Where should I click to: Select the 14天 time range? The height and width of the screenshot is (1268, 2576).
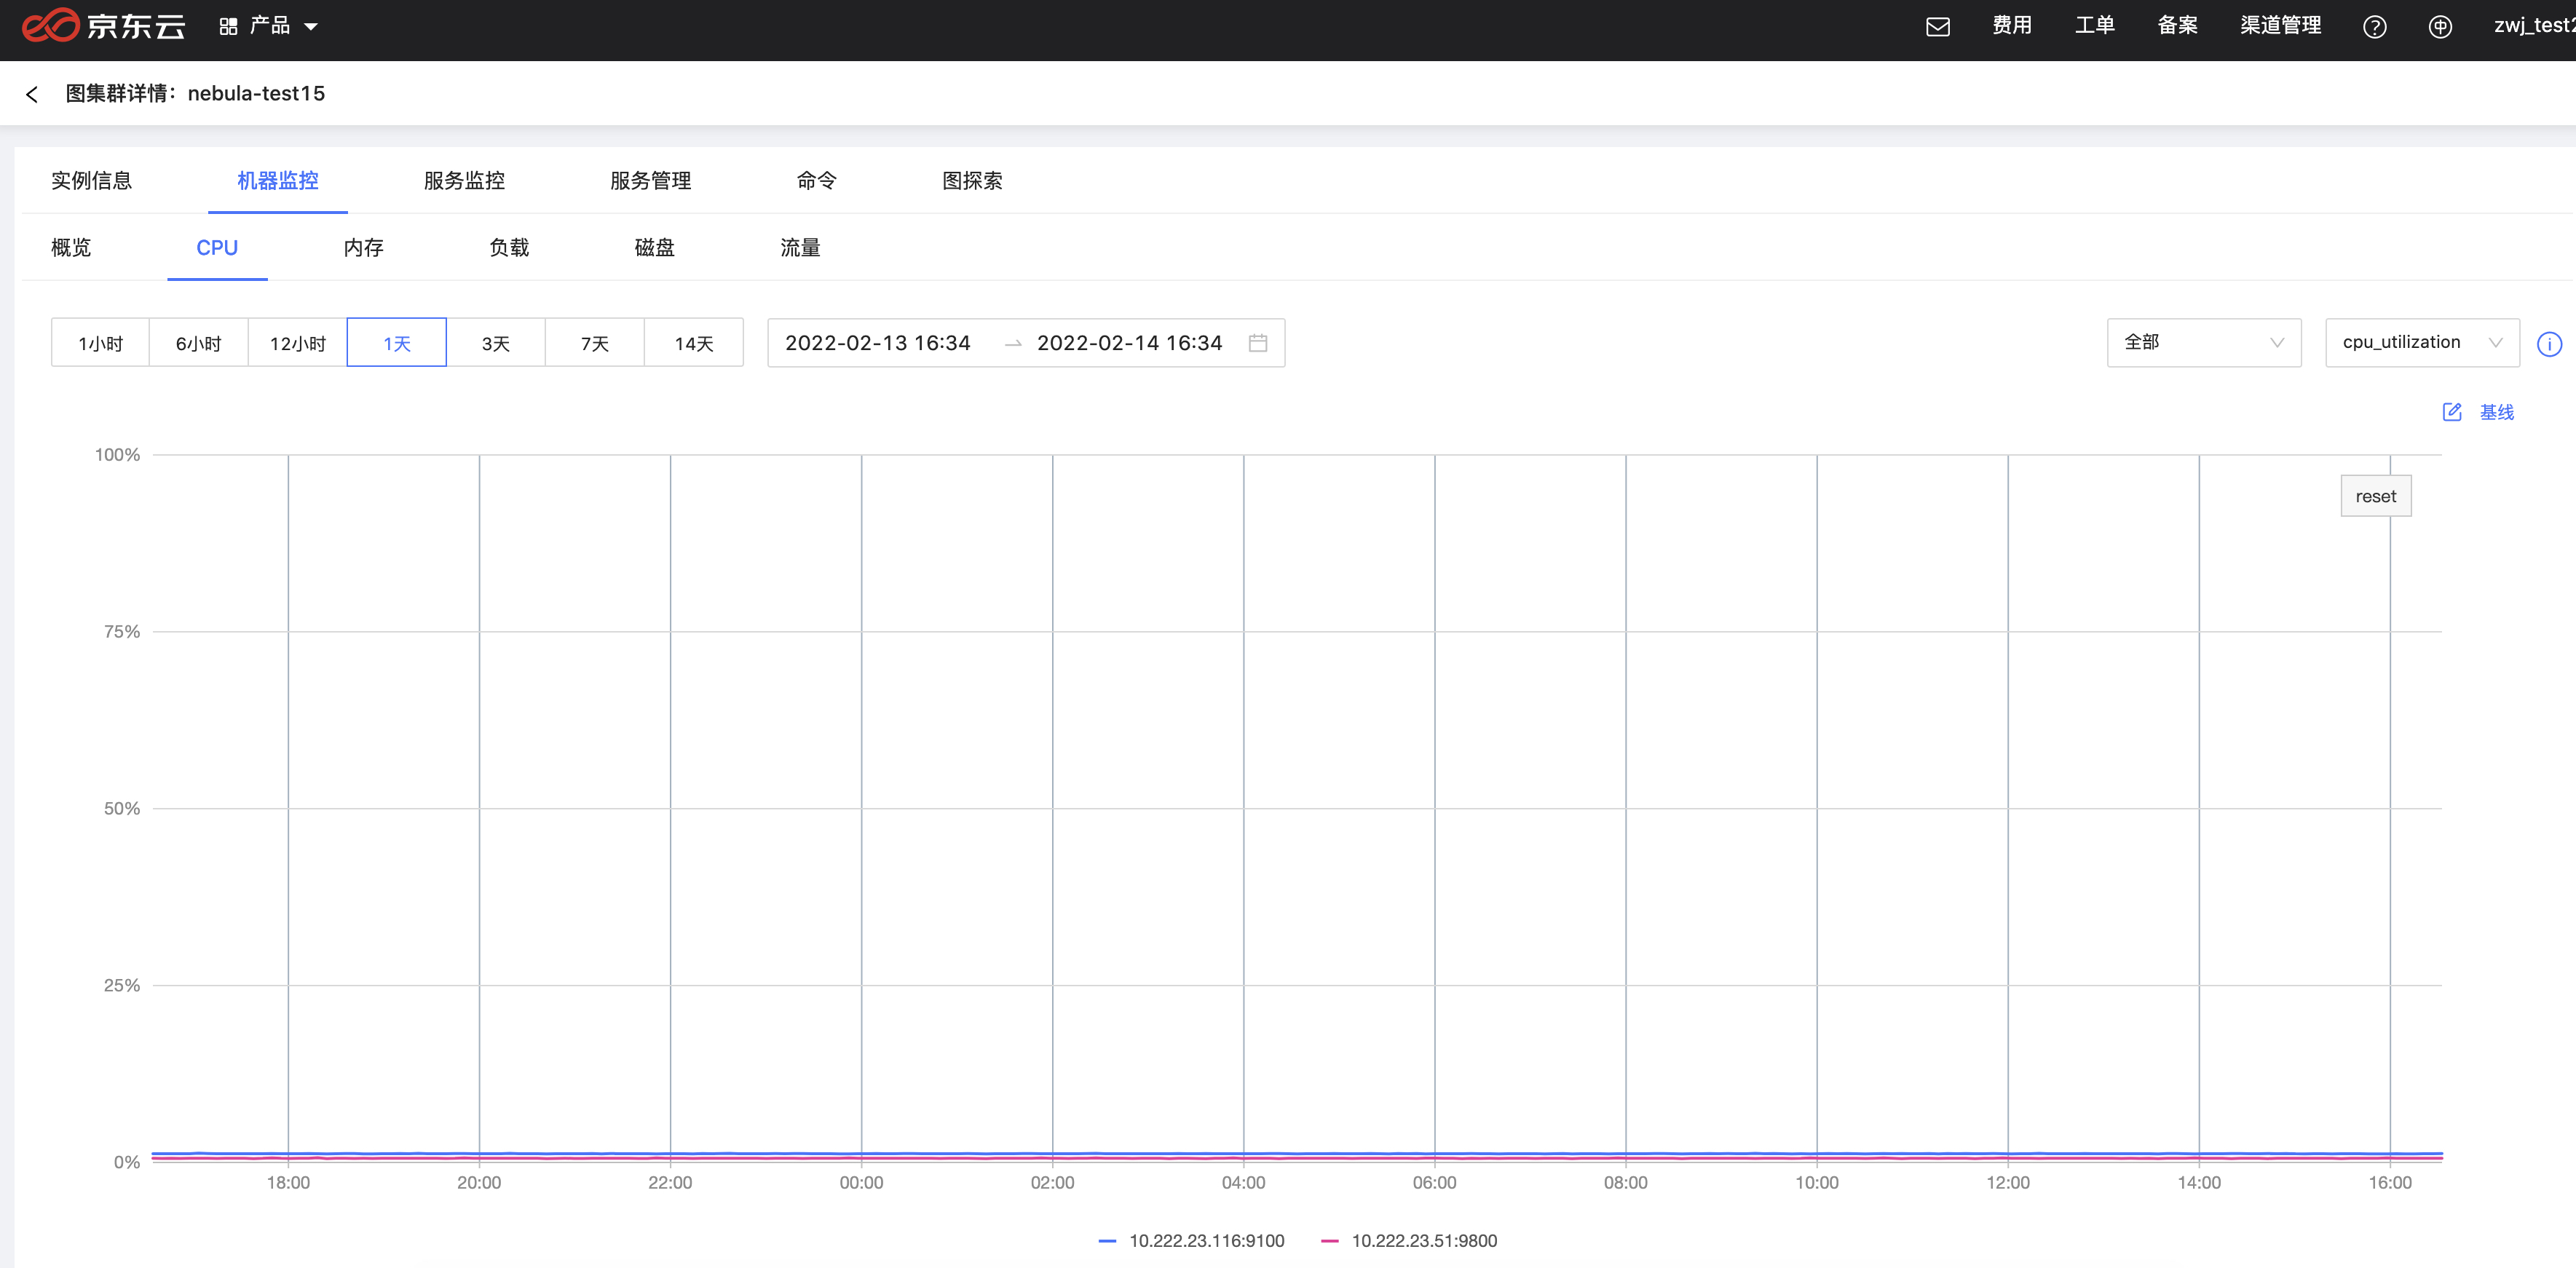tap(693, 343)
